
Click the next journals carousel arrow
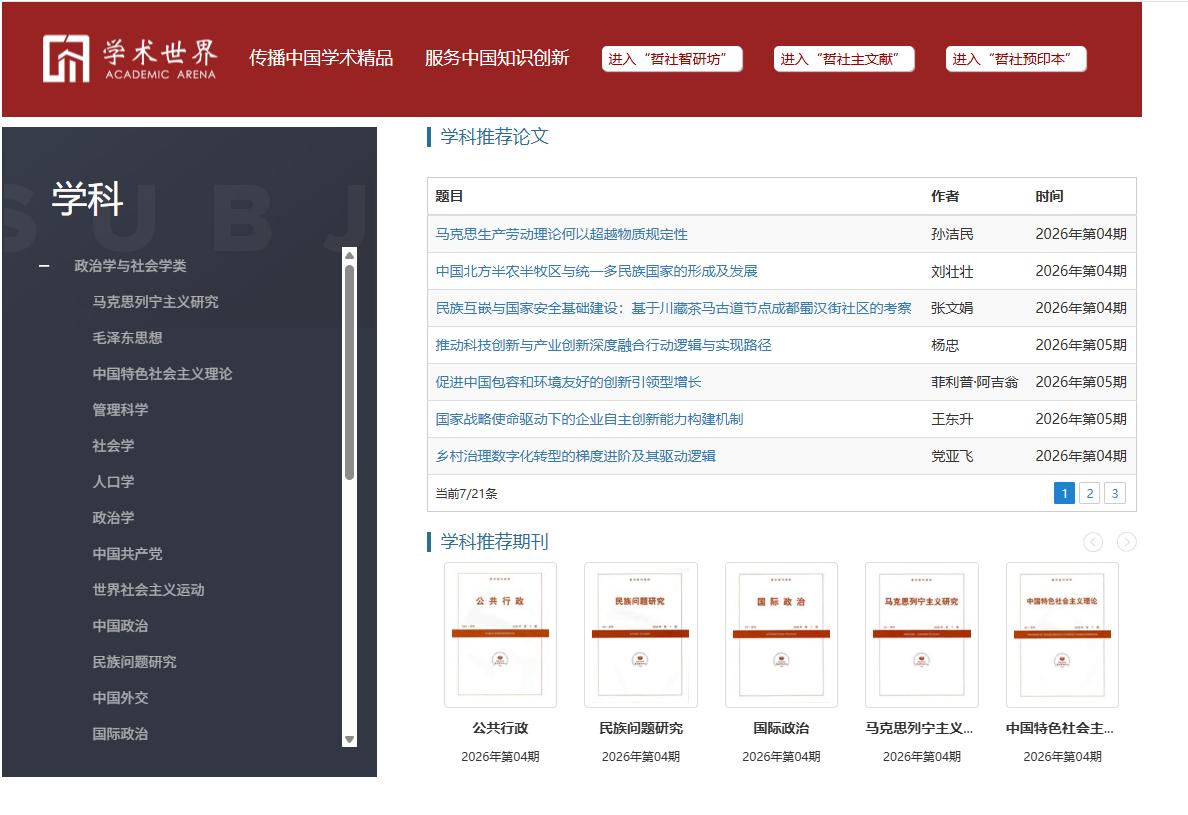click(1127, 542)
